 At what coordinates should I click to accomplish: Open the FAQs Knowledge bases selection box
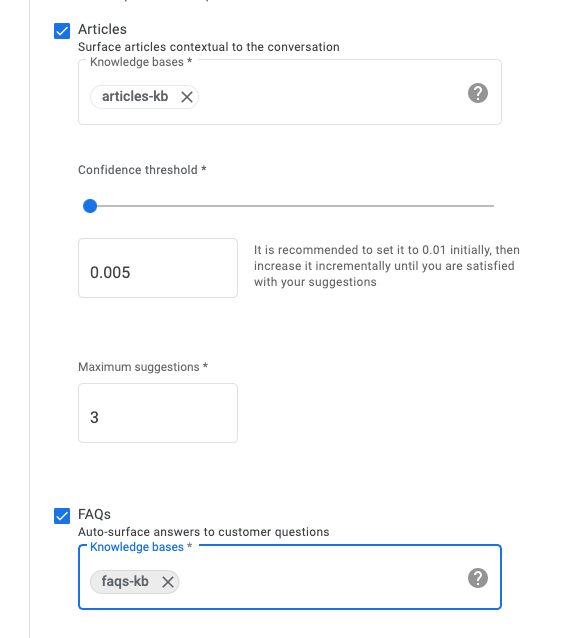[290, 577]
